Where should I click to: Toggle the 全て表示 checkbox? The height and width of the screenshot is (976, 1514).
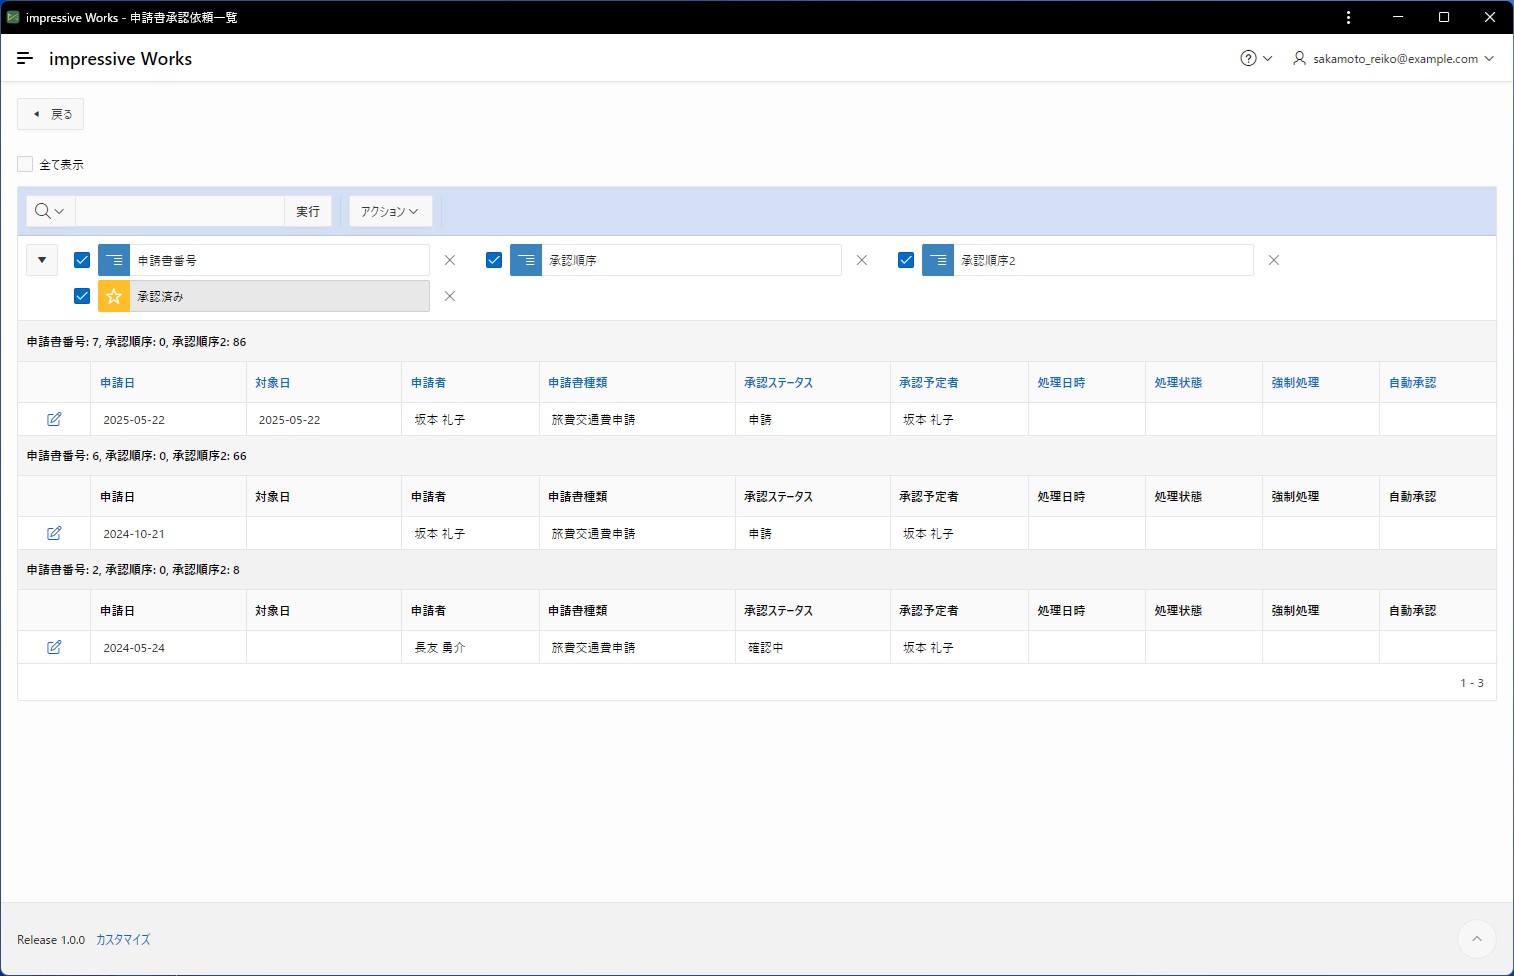pyautogui.click(x=26, y=164)
